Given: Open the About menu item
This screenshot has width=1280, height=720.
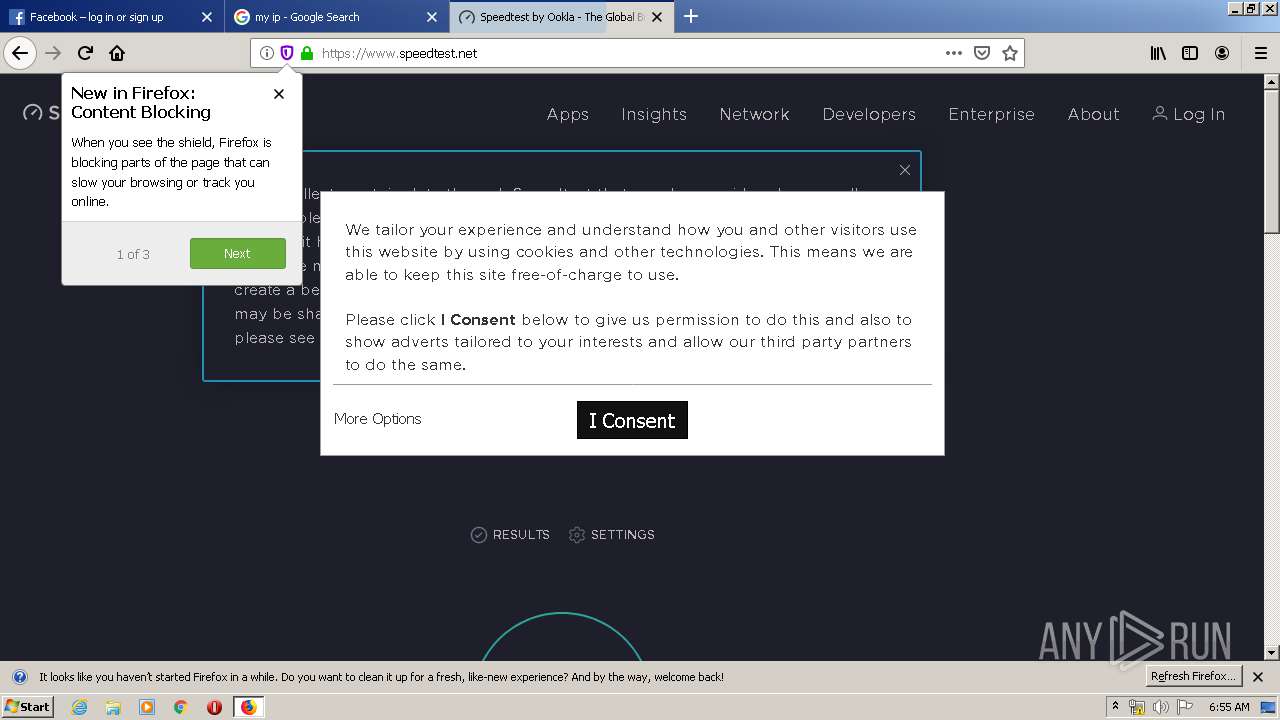Looking at the screenshot, I should pyautogui.click(x=1093, y=114).
